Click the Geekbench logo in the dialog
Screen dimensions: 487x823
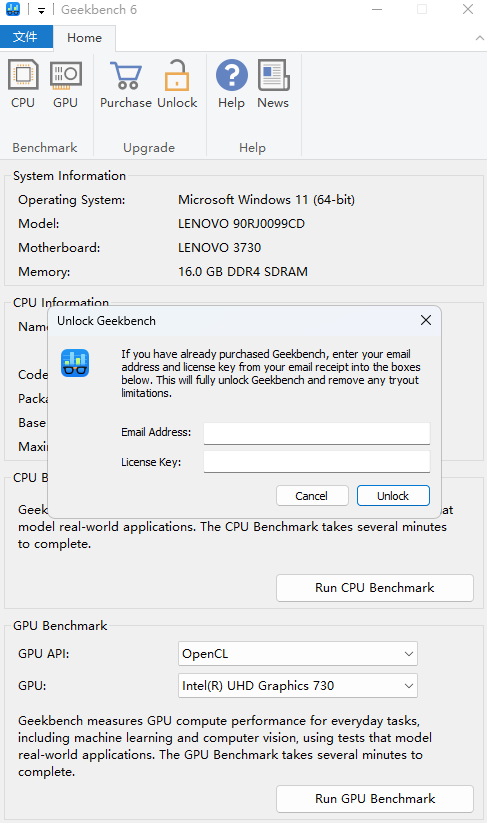point(76,363)
